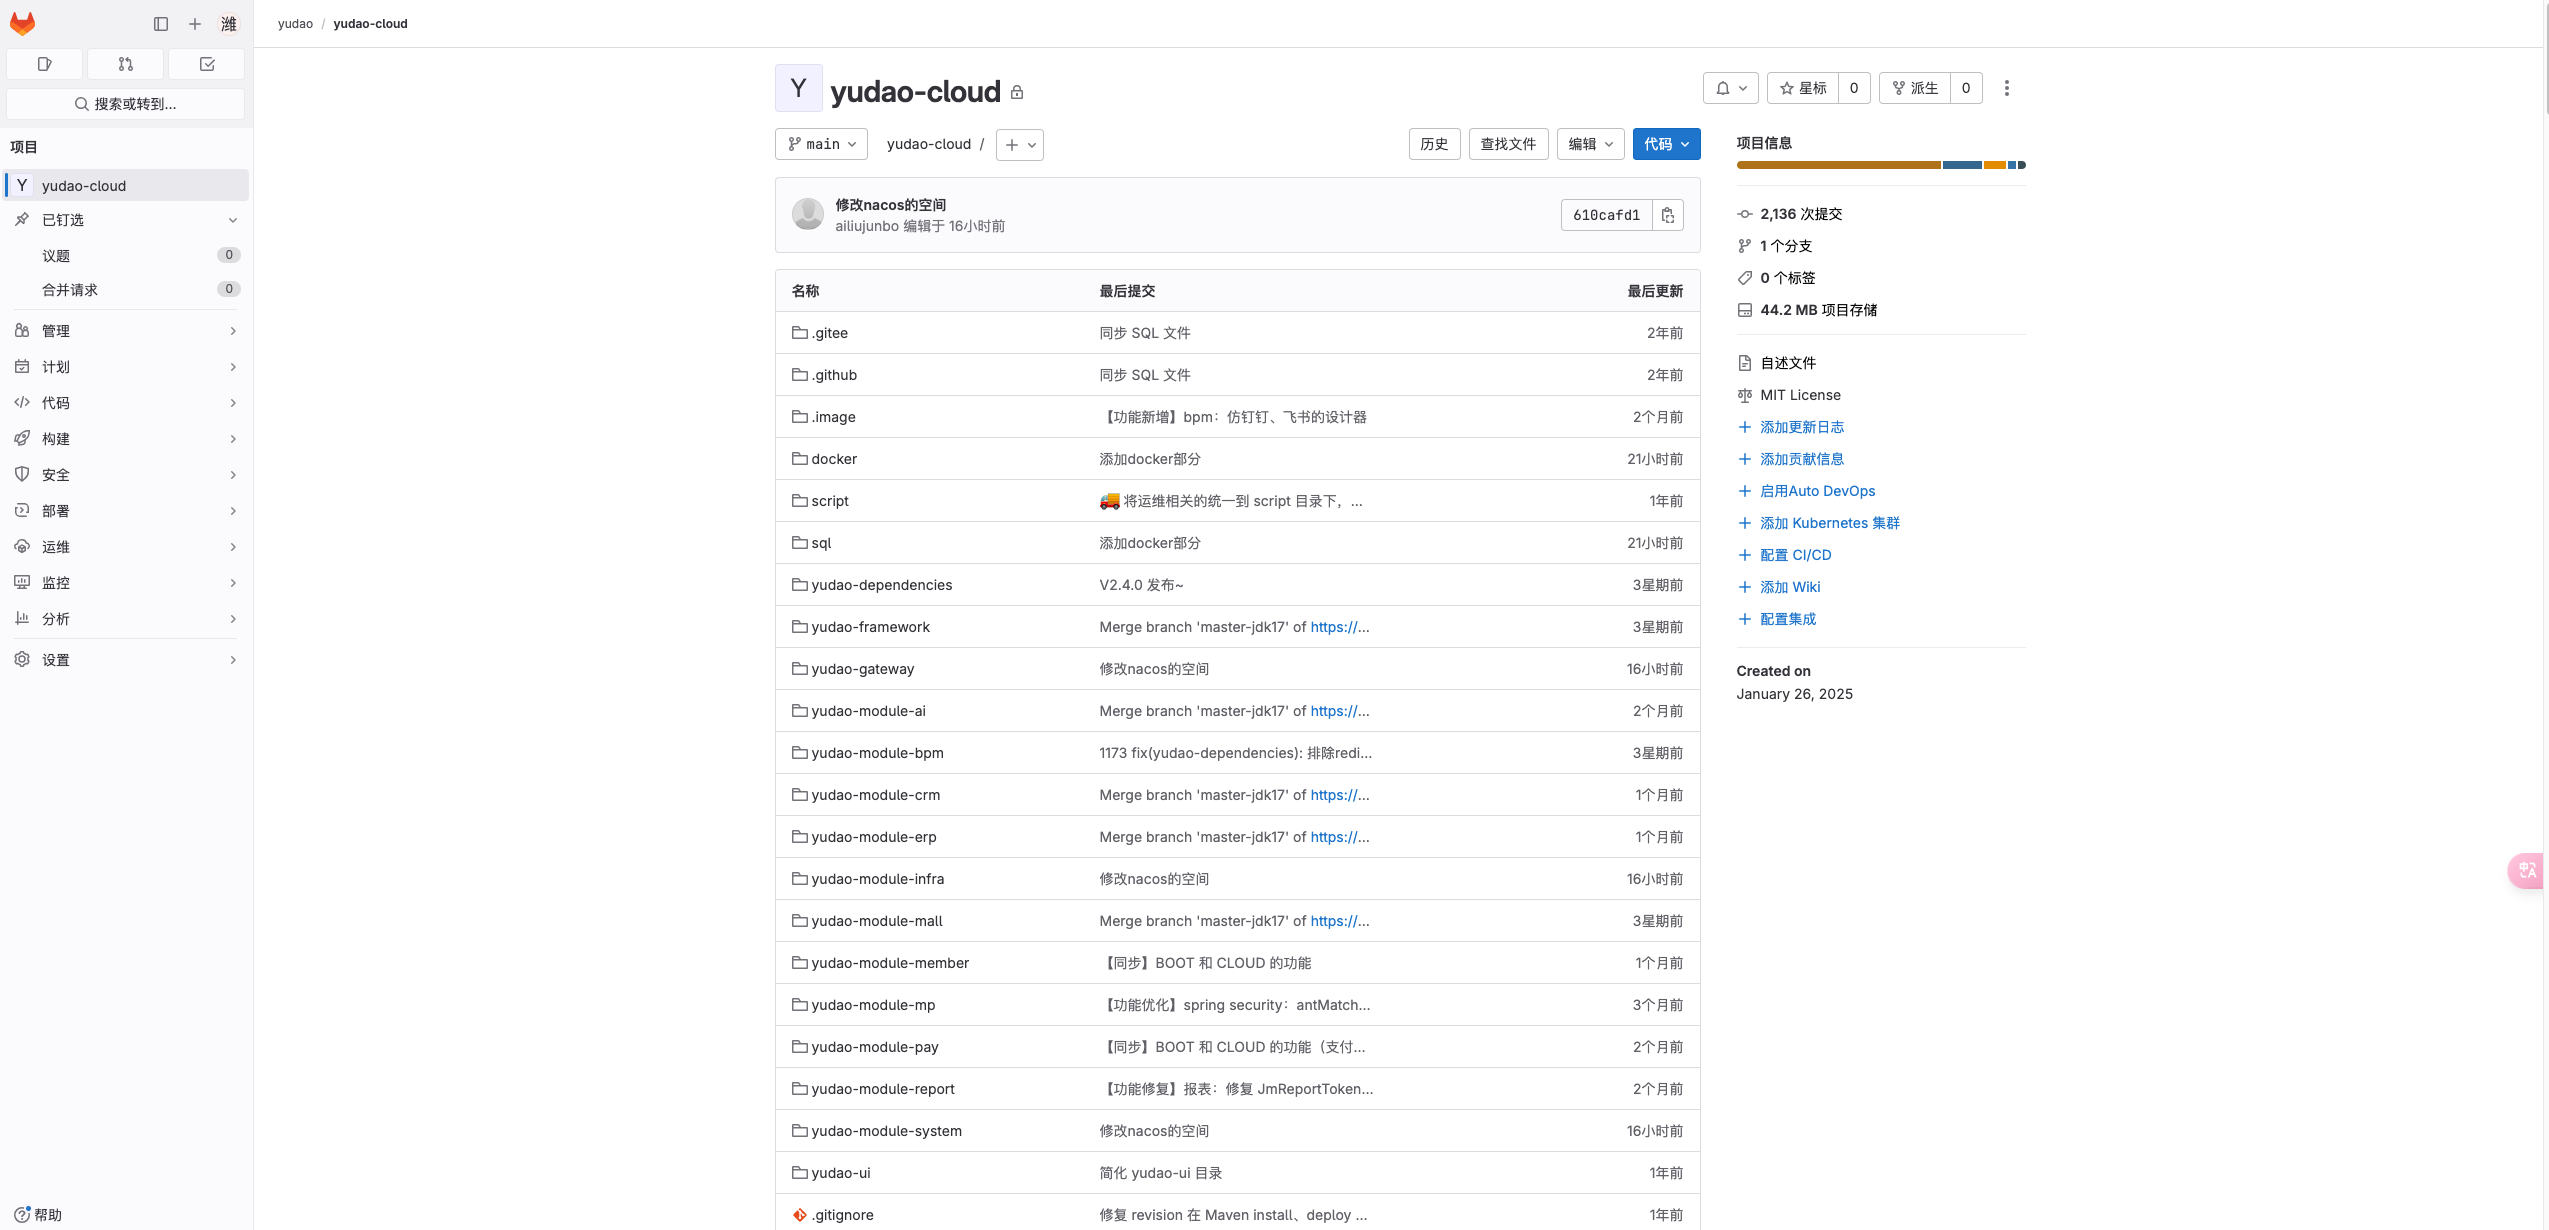Image resolution: width=2549 pixels, height=1230 pixels.
Task: Expand the 管理 sidebar section
Action: (126, 331)
